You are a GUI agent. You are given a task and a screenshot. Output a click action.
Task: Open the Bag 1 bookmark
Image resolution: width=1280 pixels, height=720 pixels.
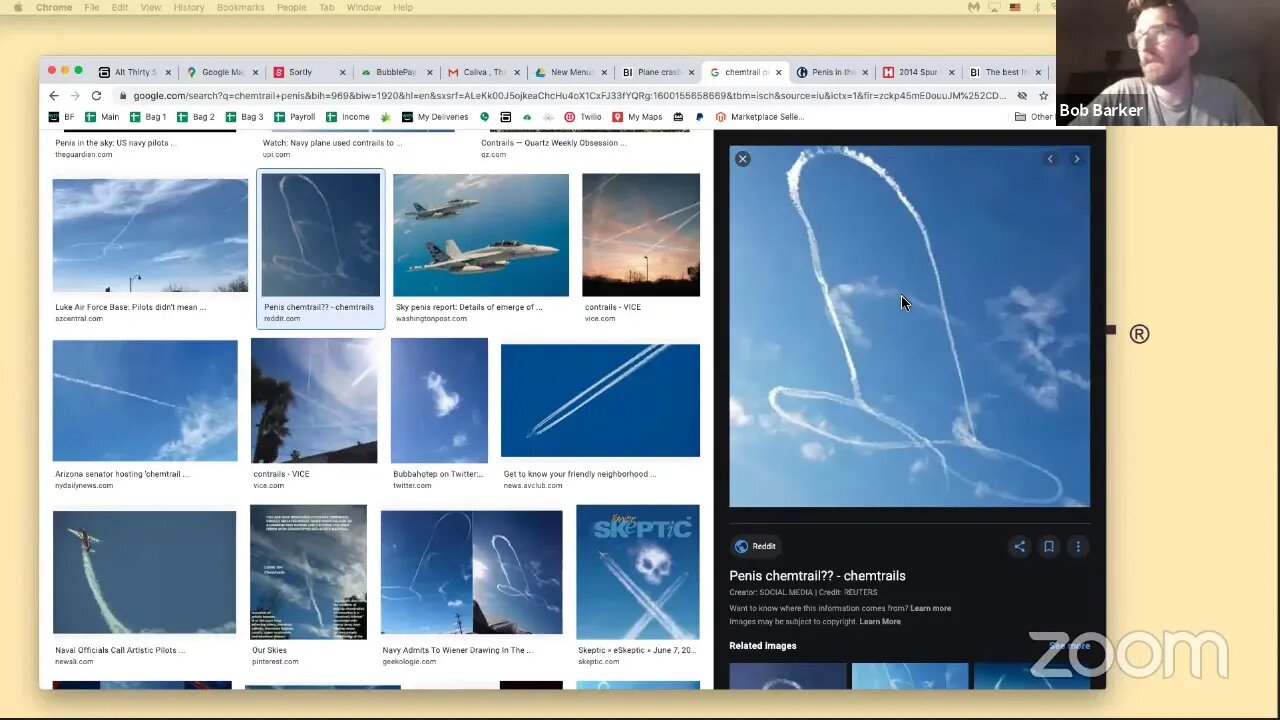148,117
